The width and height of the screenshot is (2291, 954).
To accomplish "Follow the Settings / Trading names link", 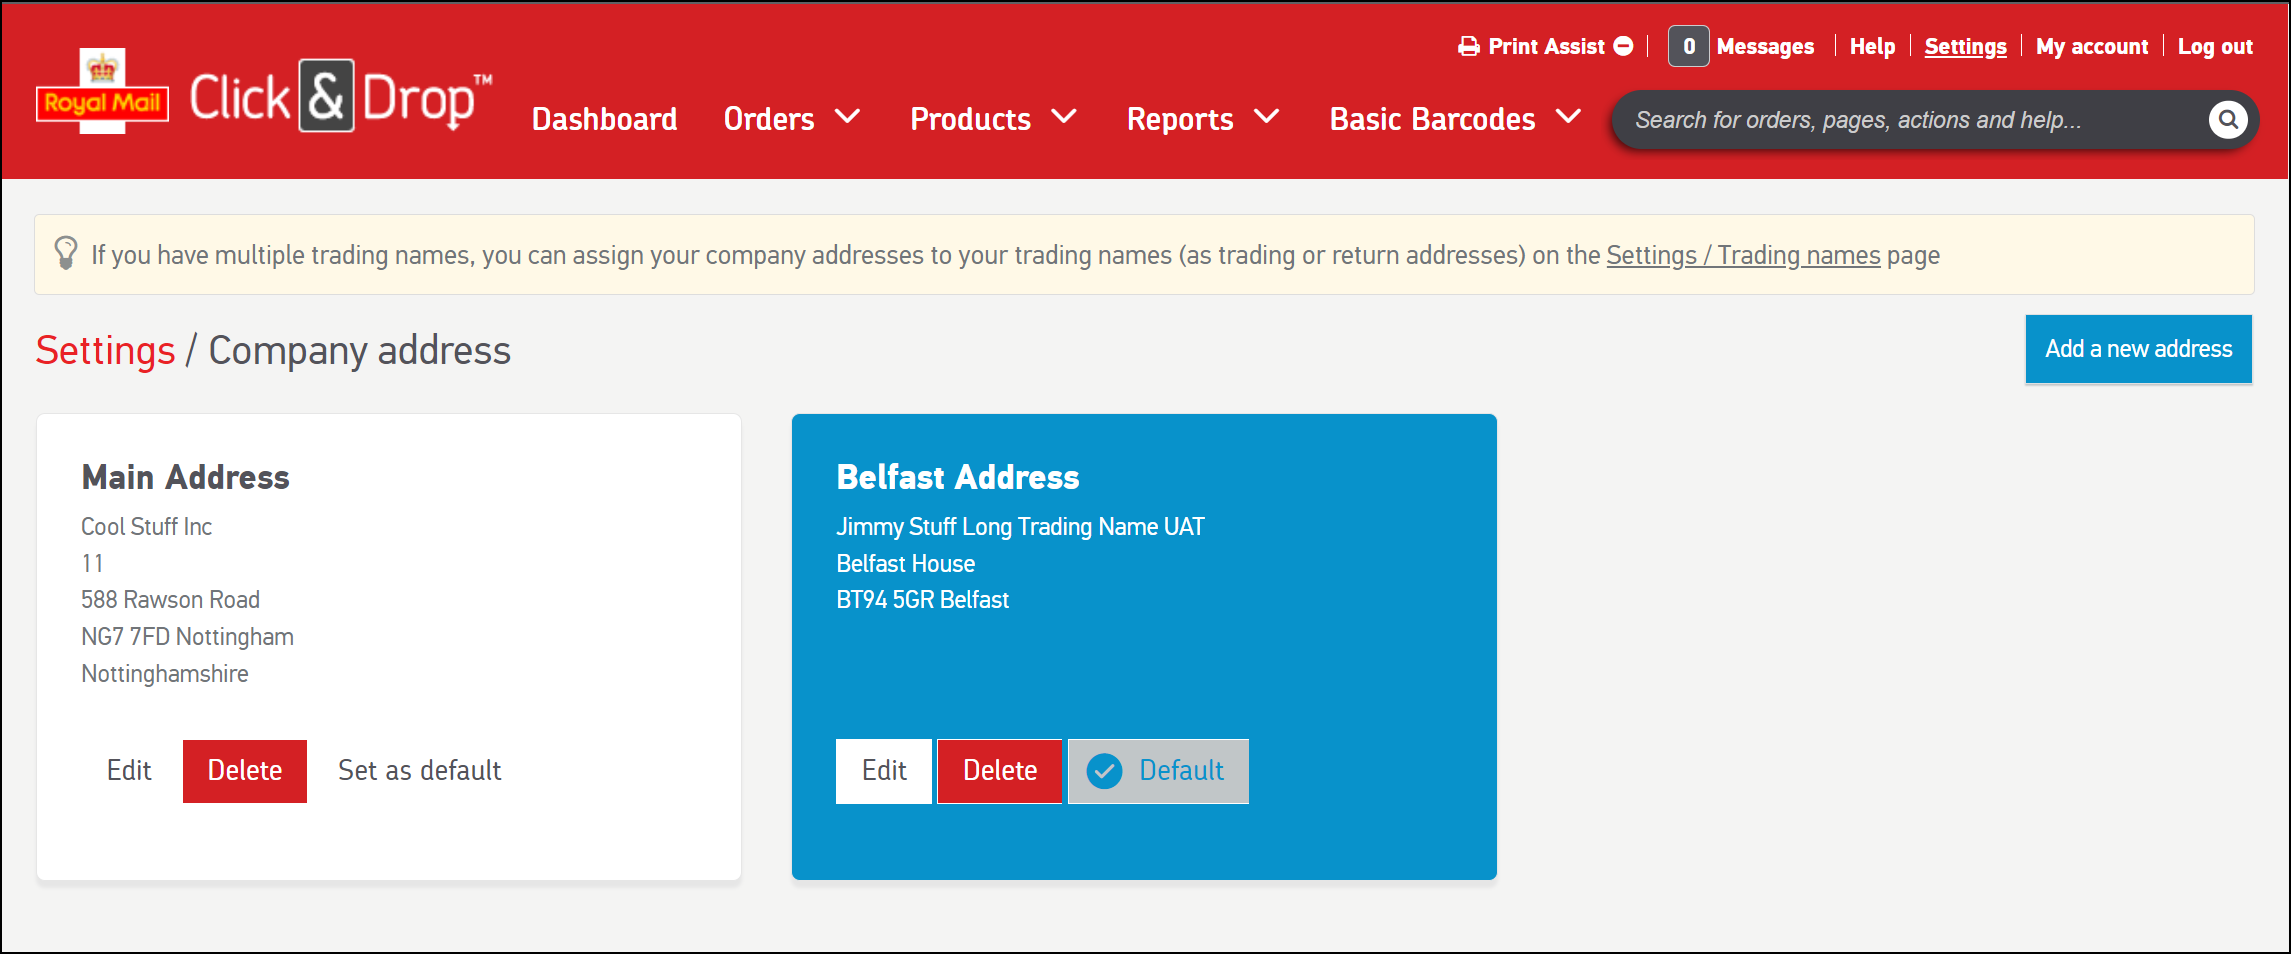I will pos(1743,256).
